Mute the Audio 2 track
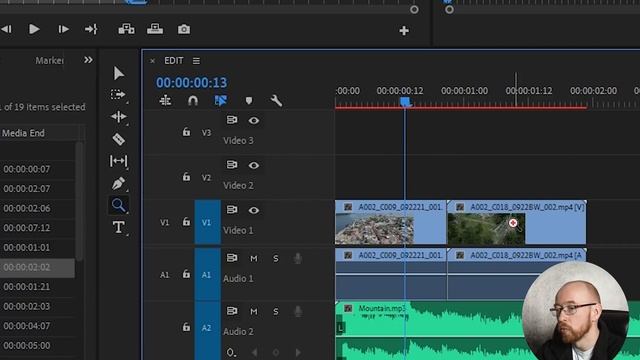The height and width of the screenshot is (360, 640). click(x=254, y=311)
